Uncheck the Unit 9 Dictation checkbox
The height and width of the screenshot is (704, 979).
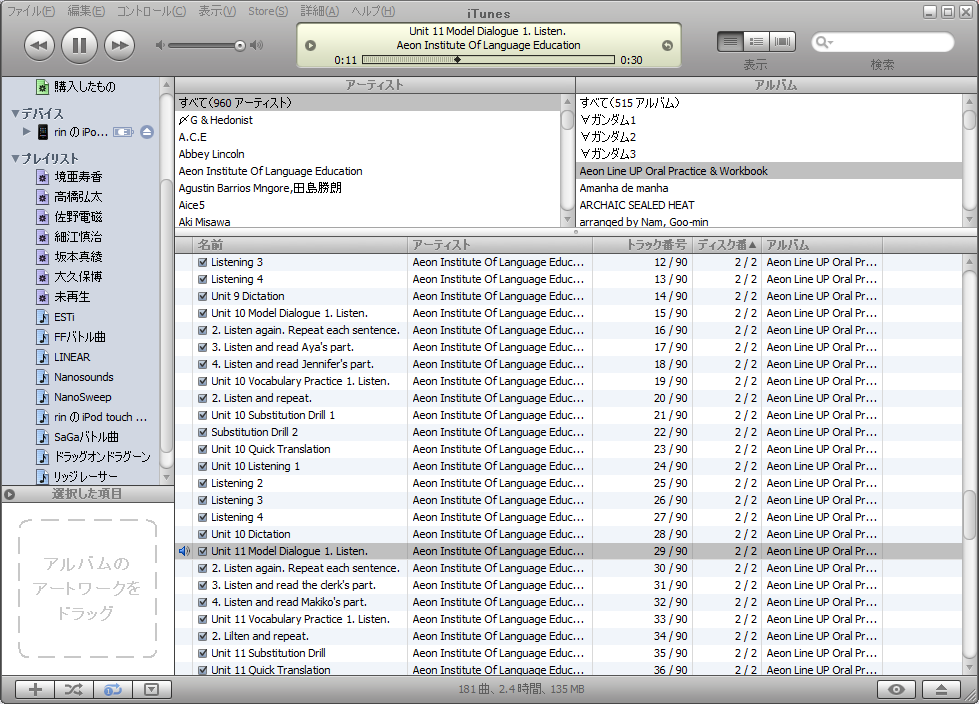[x=203, y=296]
